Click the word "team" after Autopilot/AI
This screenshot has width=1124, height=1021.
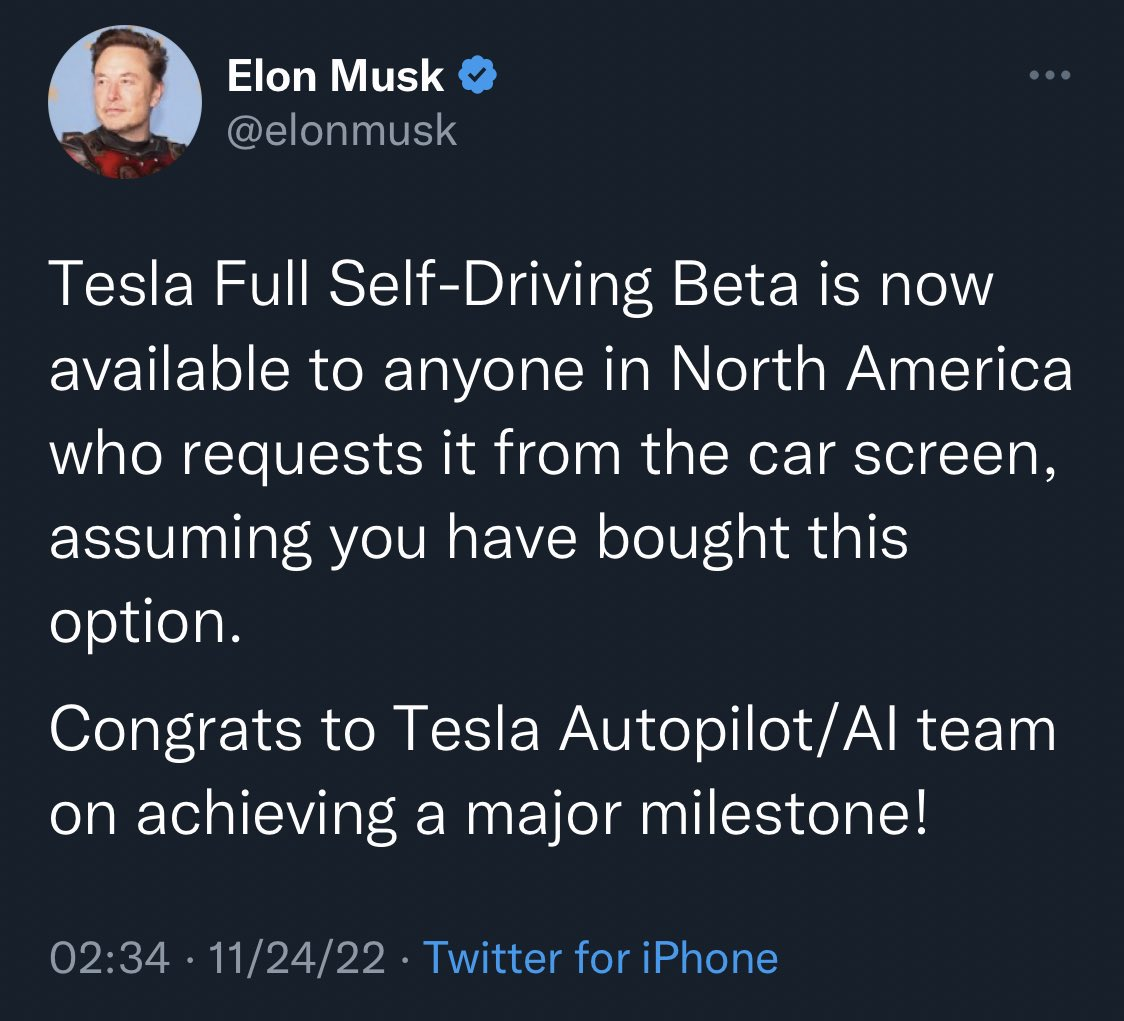coord(986,730)
